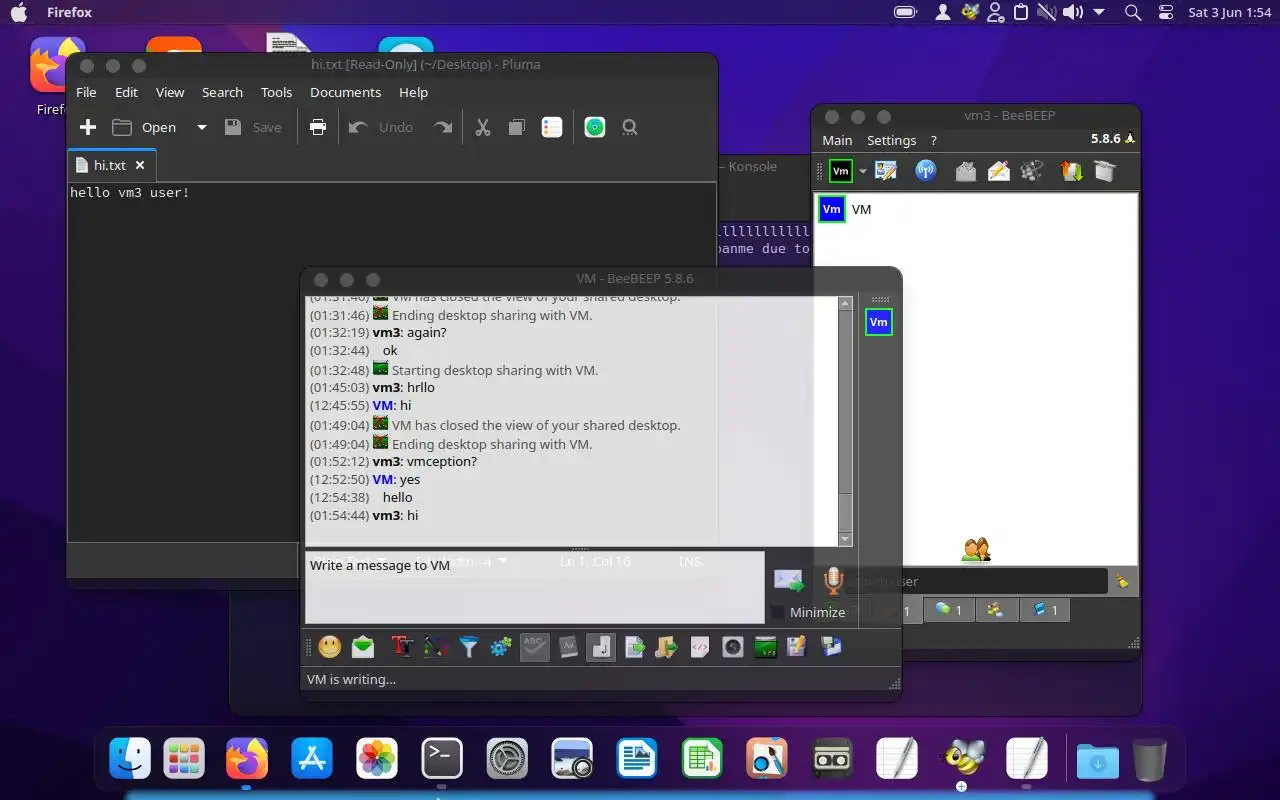The width and height of the screenshot is (1280, 800).
Task: Click the save chat floppy icon
Action: click(797, 647)
